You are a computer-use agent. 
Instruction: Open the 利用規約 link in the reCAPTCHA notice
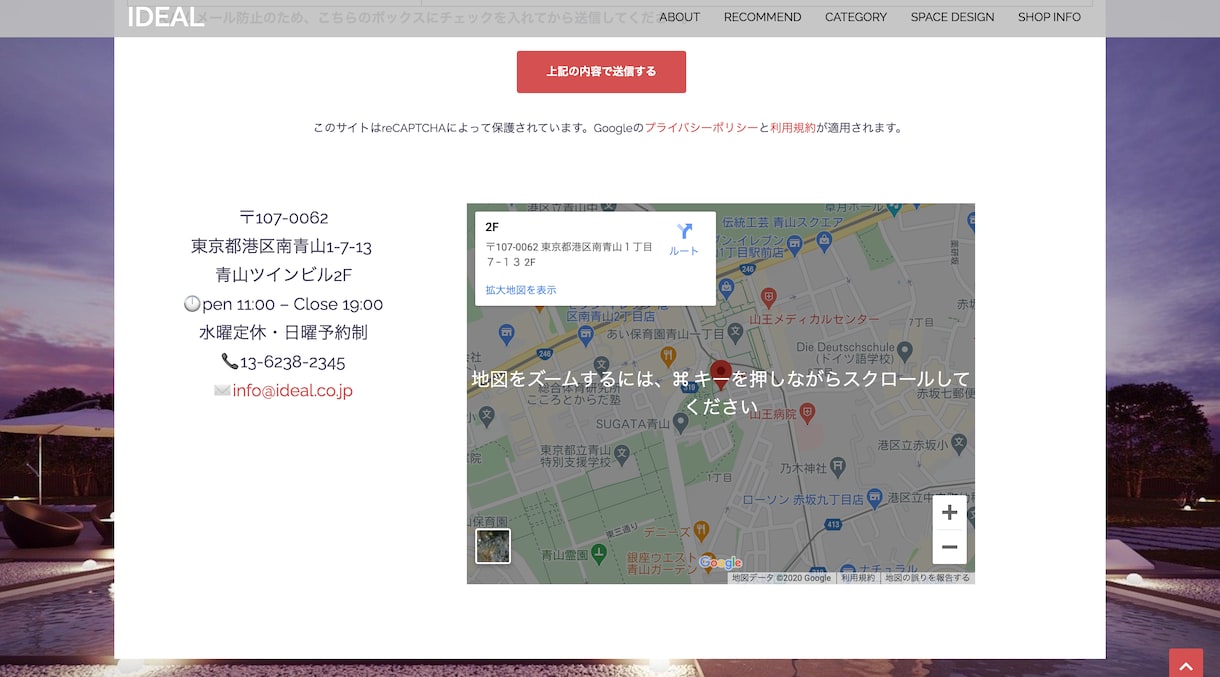pyautogui.click(x=793, y=128)
